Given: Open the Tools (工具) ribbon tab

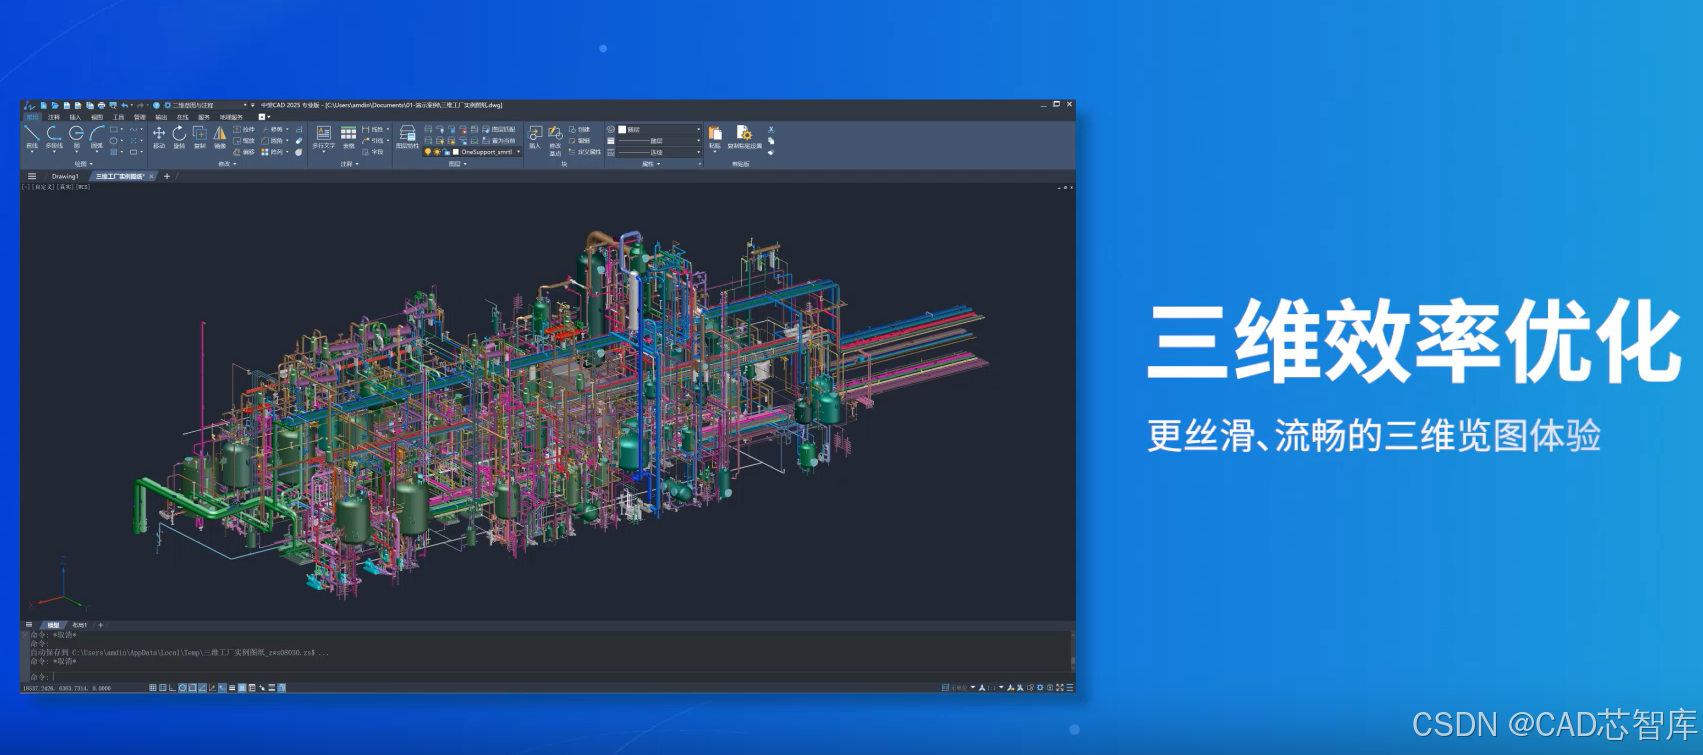Looking at the screenshot, I should [x=118, y=117].
